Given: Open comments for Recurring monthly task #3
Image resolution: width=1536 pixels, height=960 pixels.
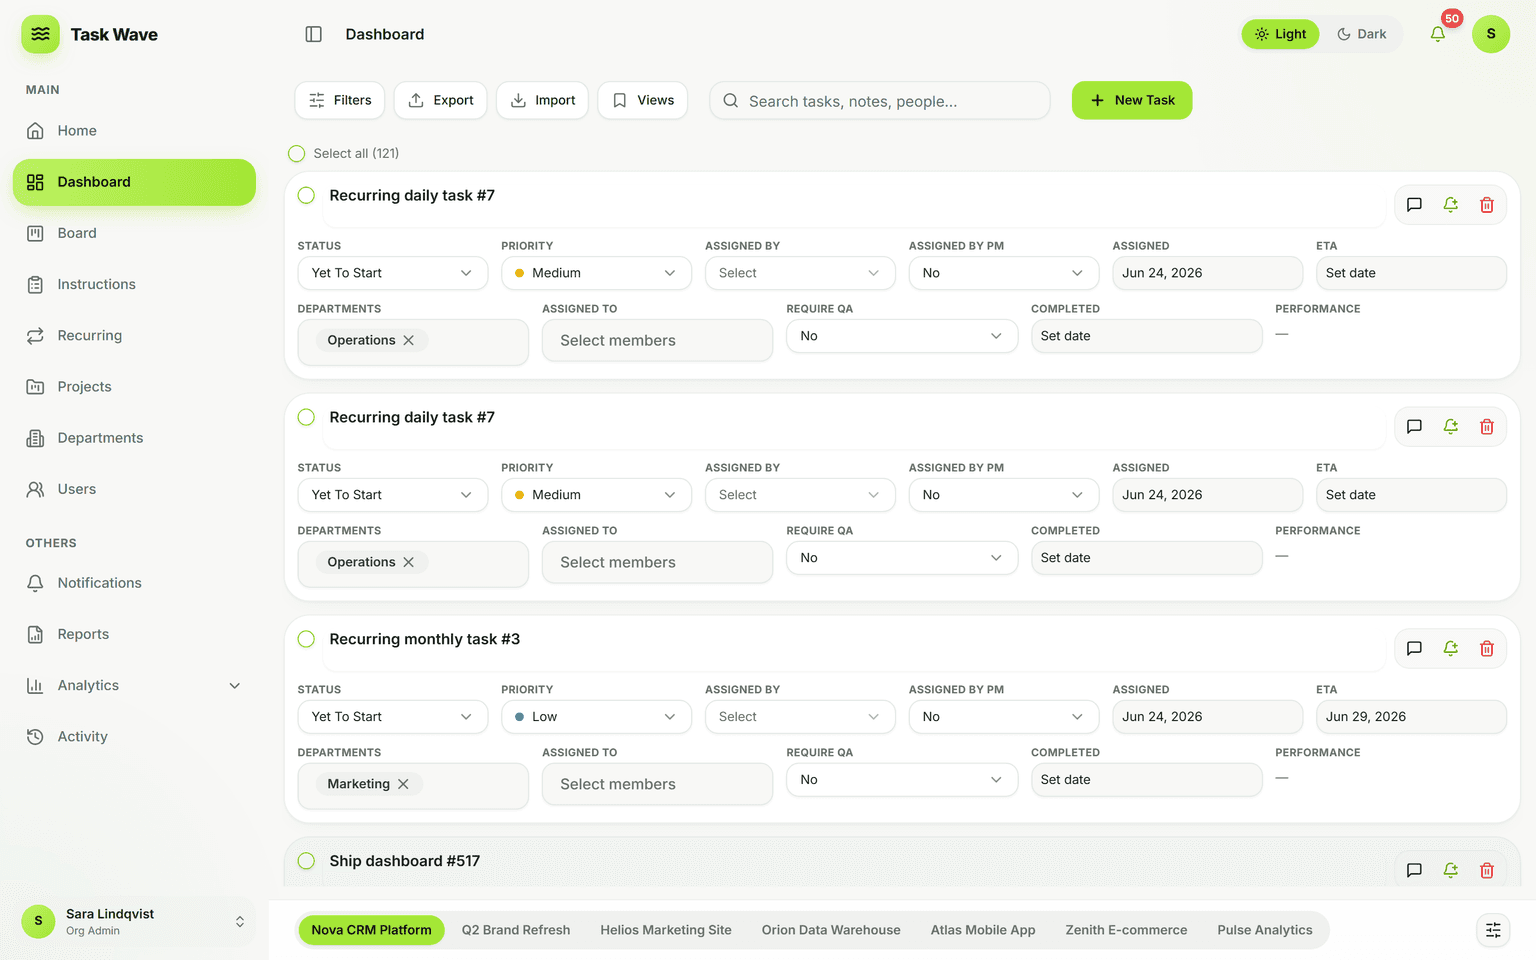Looking at the screenshot, I should point(1414,649).
